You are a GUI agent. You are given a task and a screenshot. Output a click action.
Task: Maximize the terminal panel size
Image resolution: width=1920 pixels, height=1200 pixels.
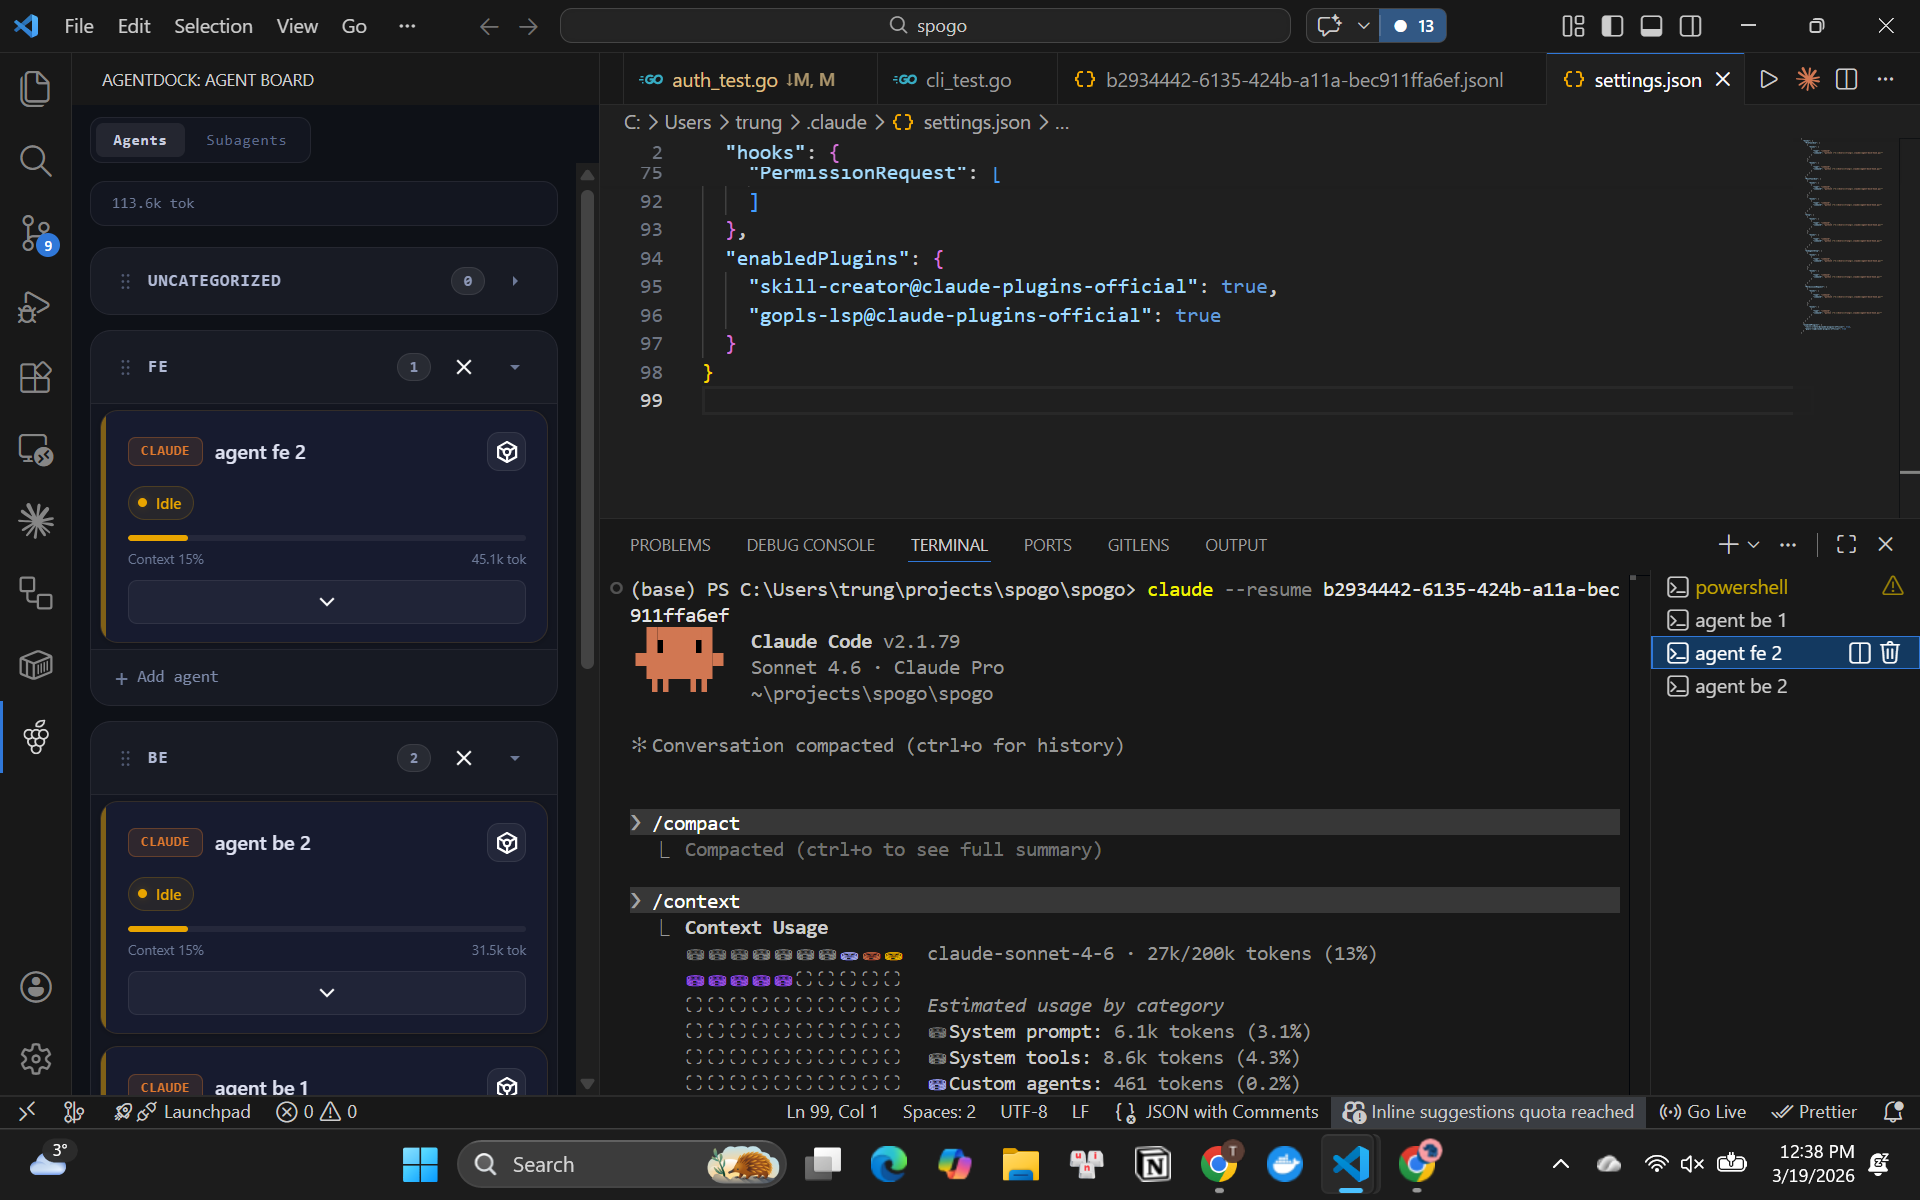[x=1846, y=544]
